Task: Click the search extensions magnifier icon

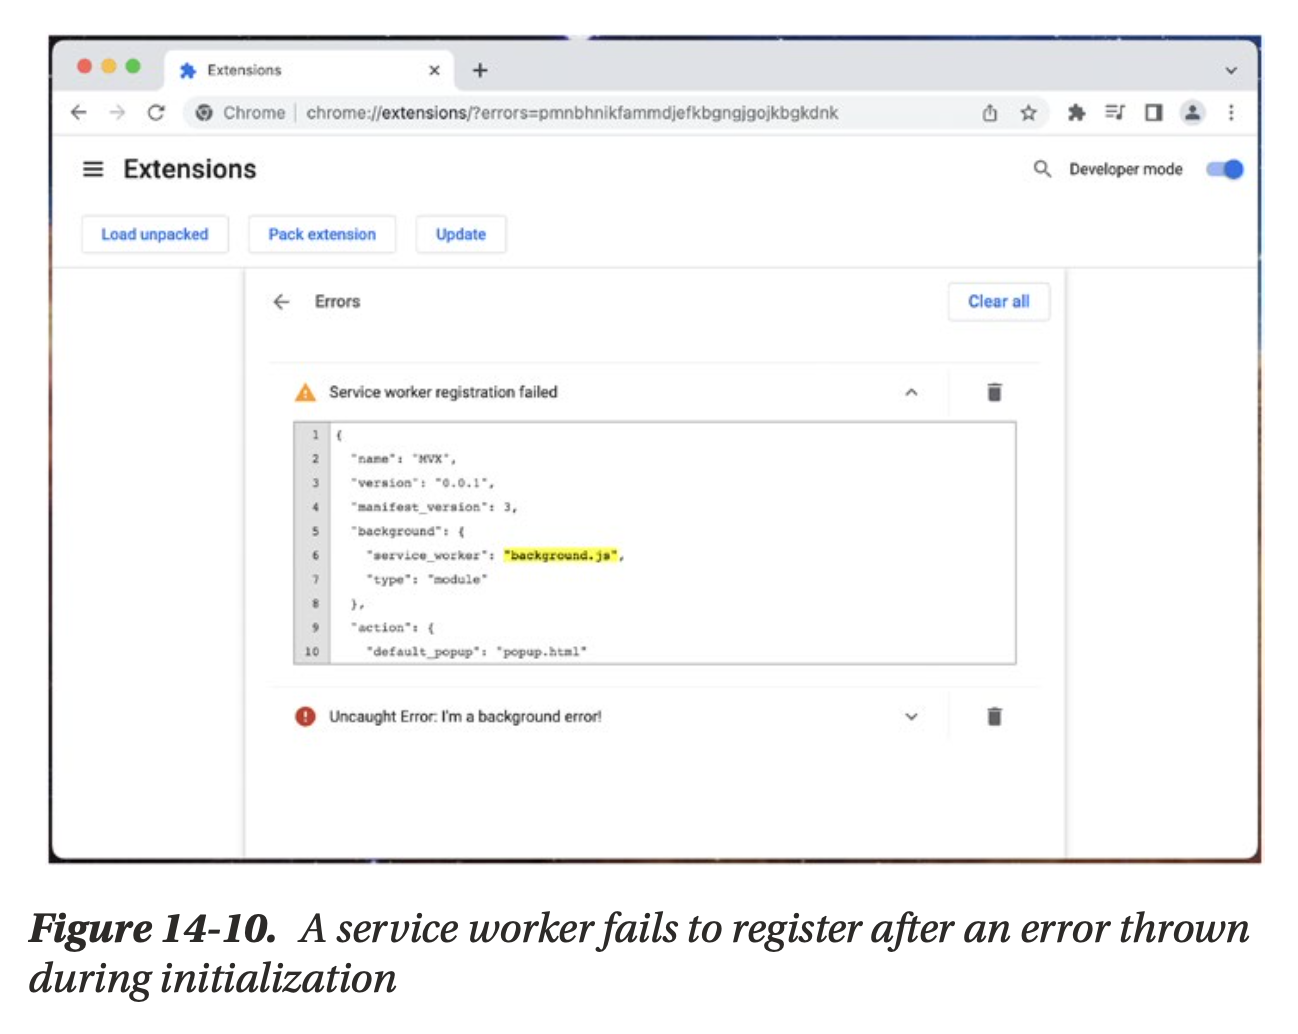Action: (1042, 169)
